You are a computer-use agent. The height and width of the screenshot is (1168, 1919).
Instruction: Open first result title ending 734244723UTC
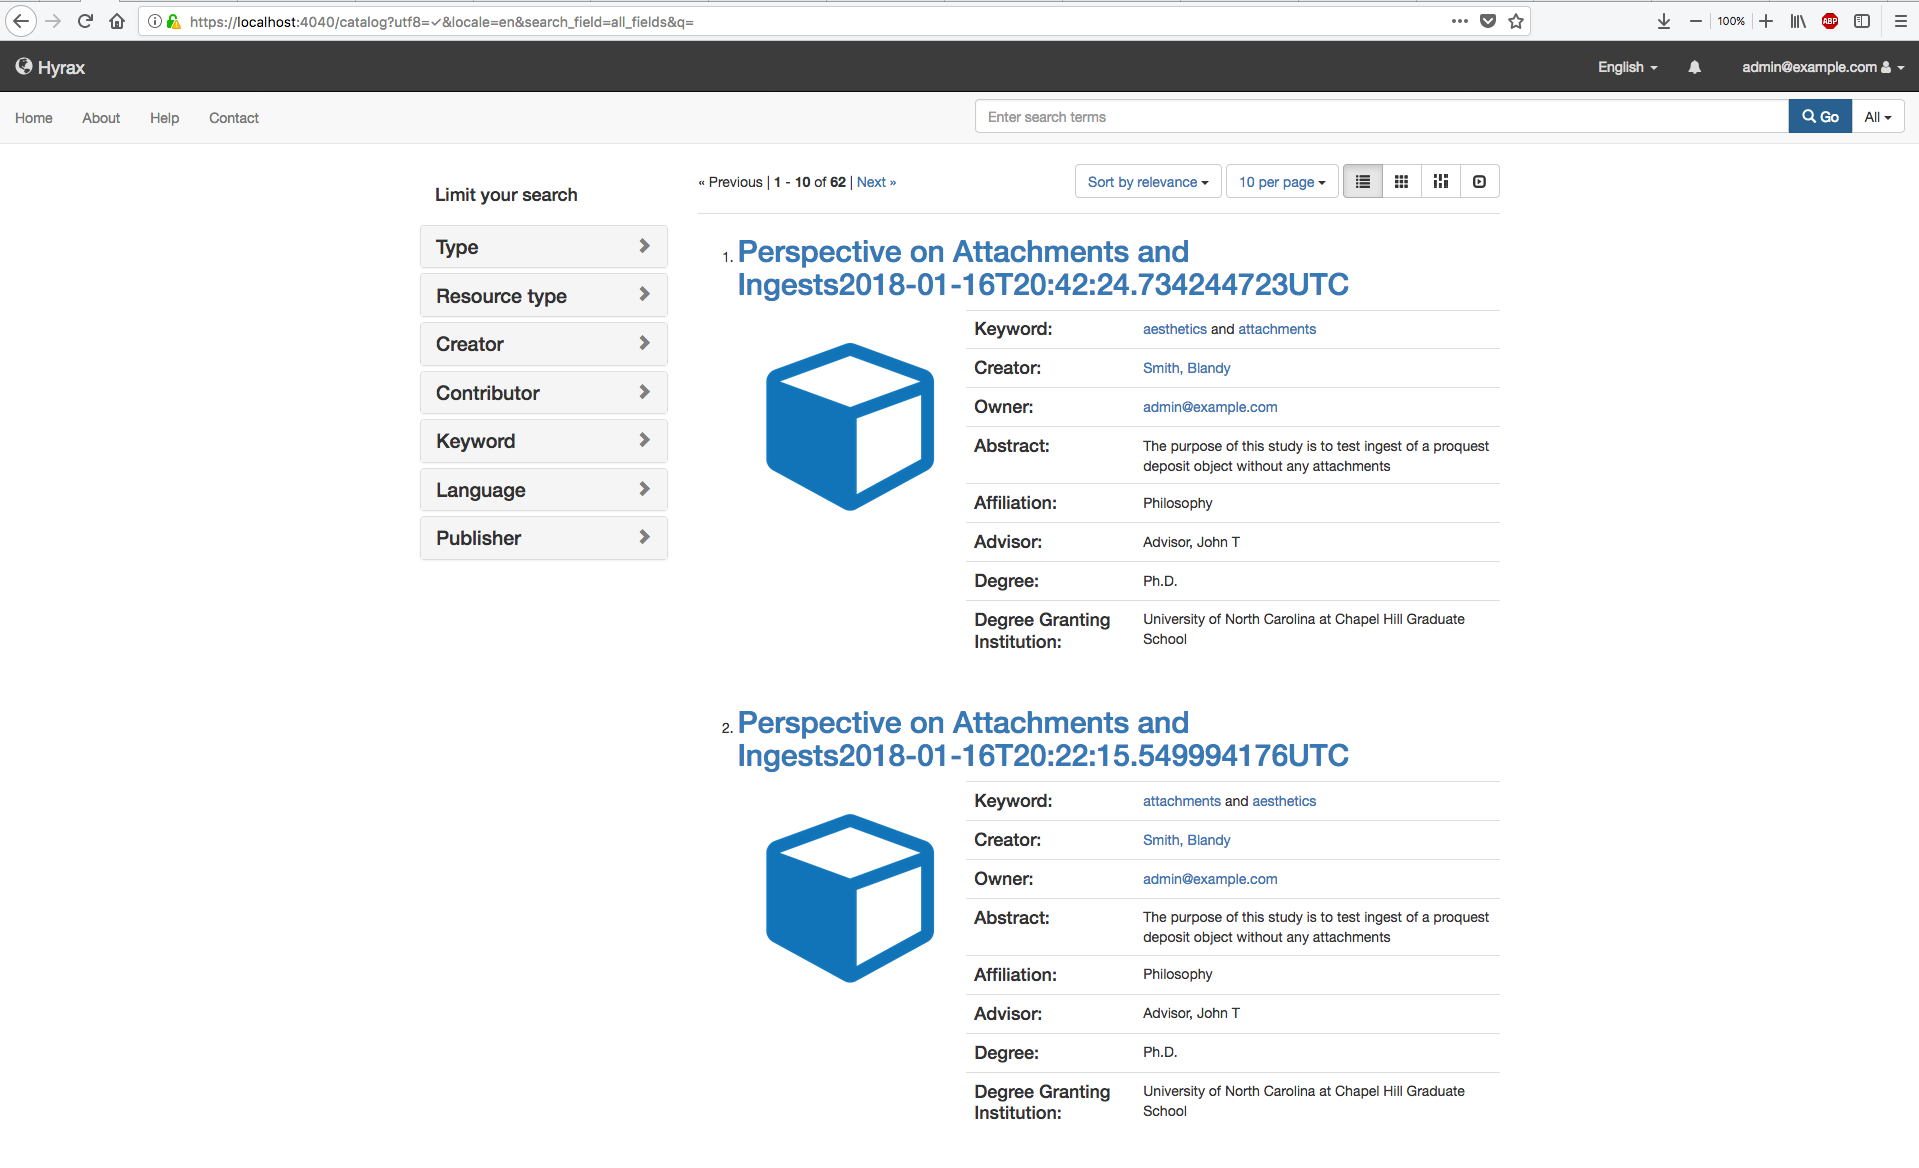pyautogui.click(x=1043, y=268)
